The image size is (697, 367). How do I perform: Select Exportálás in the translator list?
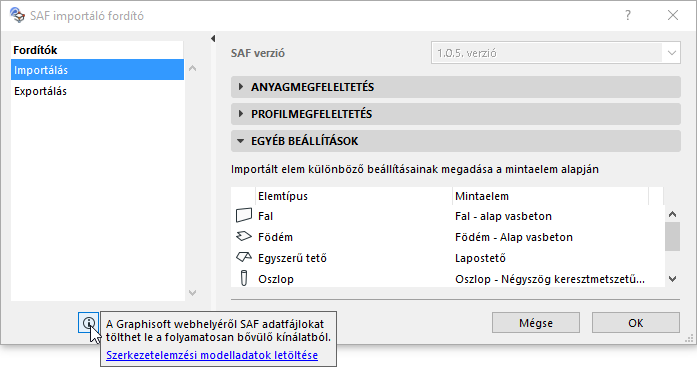(97, 91)
